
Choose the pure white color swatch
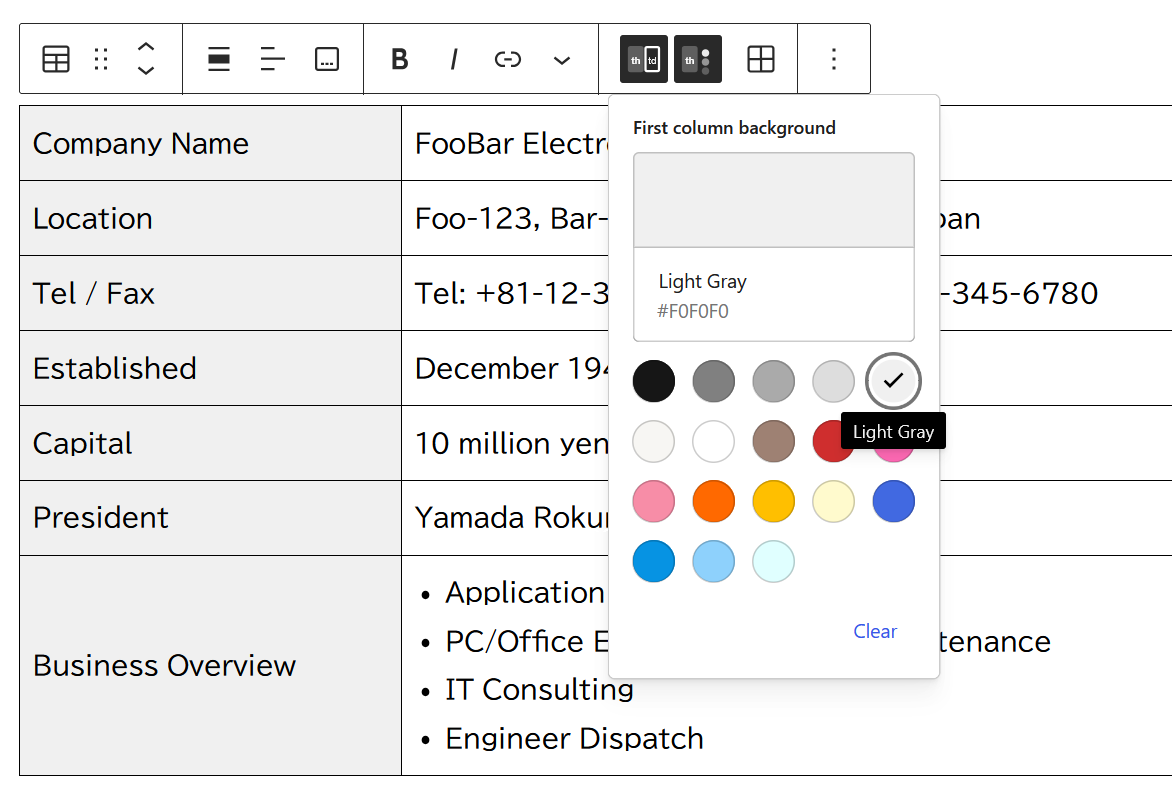coord(714,441)
